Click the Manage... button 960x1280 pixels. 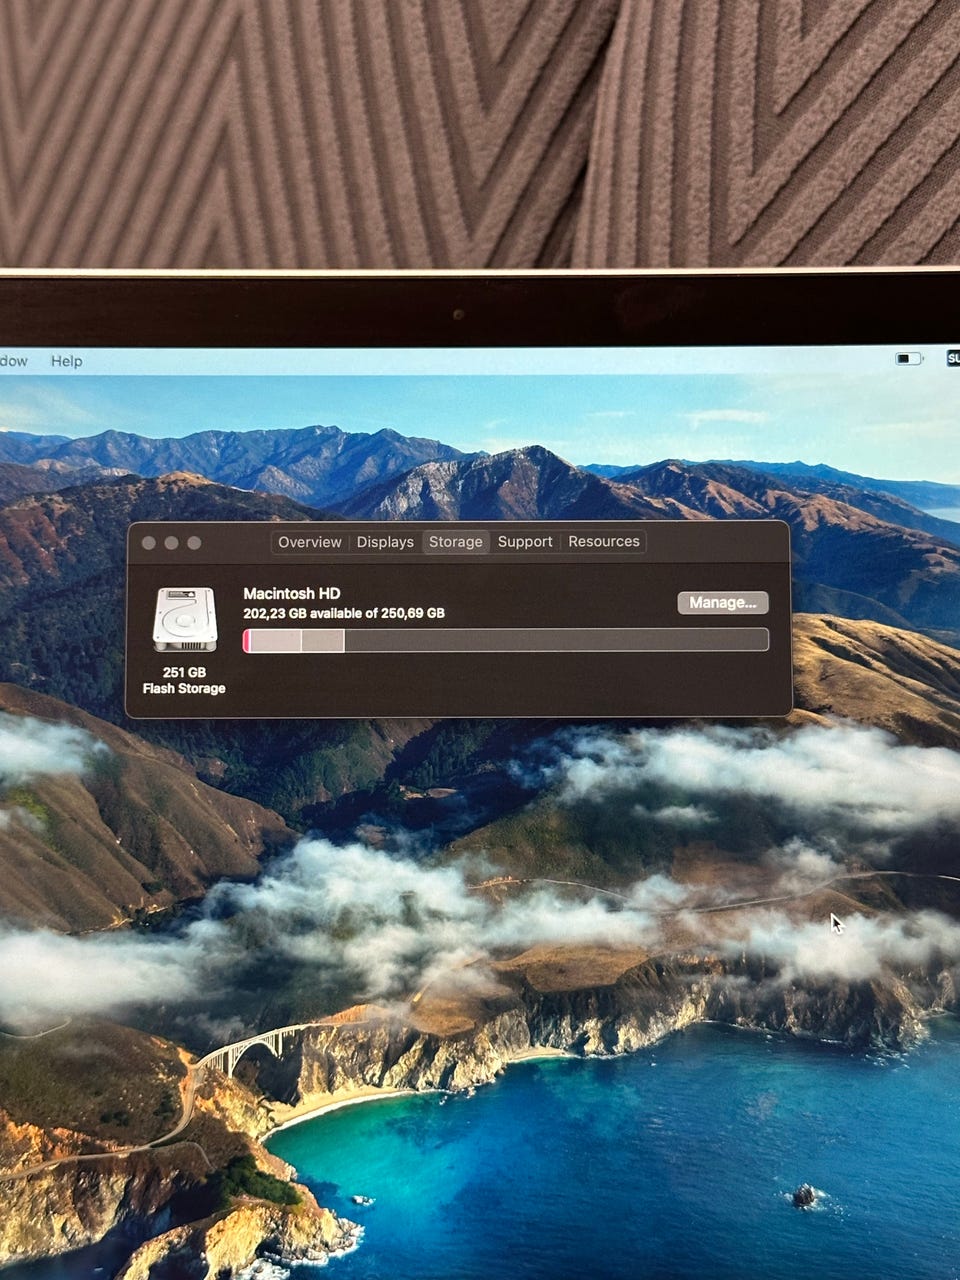723,602
